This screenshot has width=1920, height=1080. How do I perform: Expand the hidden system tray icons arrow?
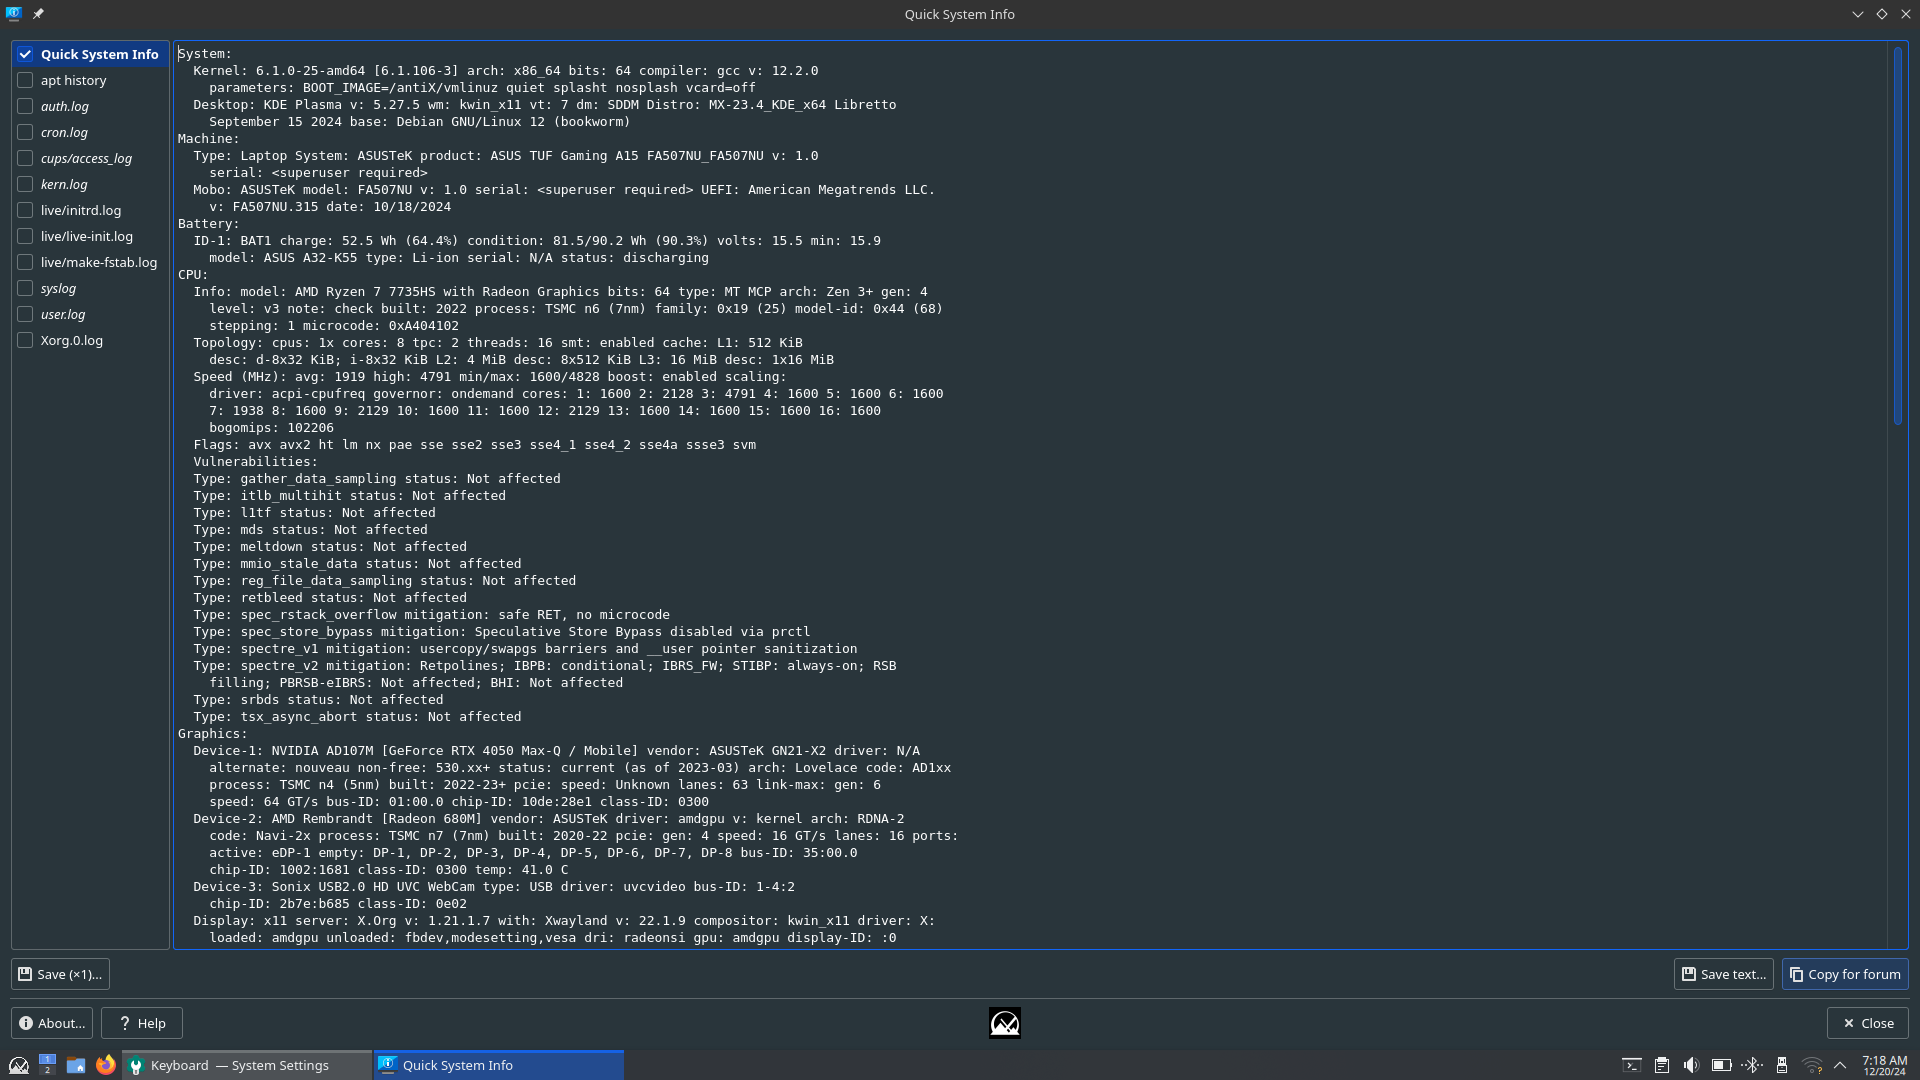1840,1066
